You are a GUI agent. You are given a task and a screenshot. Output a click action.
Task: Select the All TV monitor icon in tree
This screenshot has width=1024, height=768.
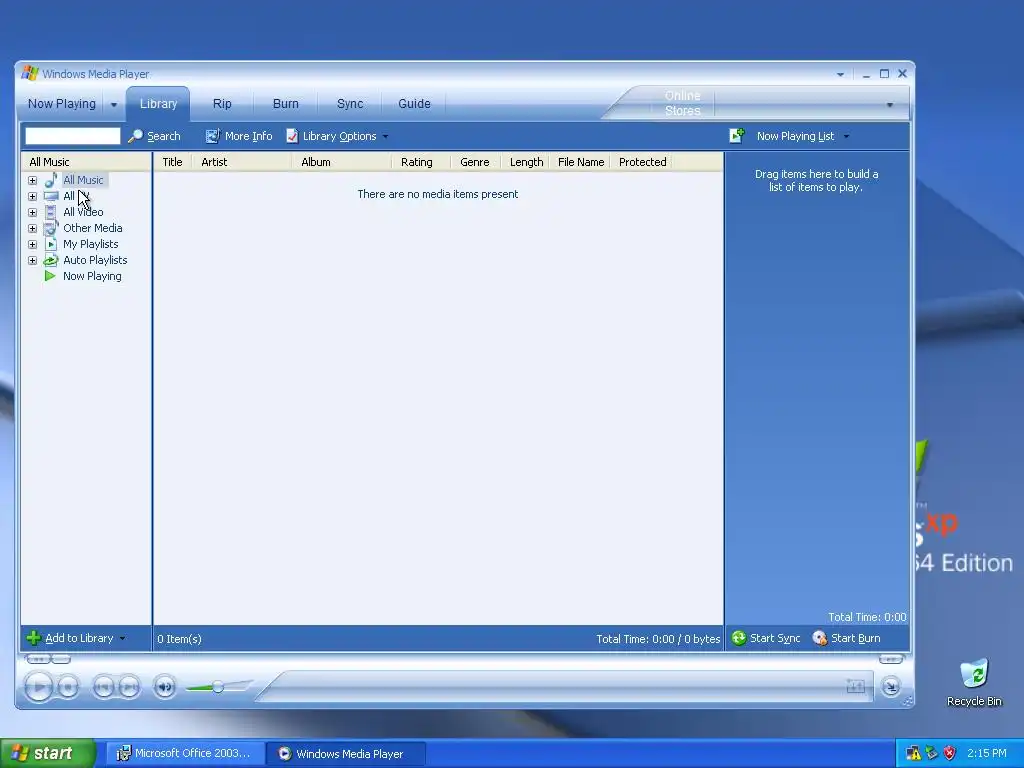click(x=51, y=196)
